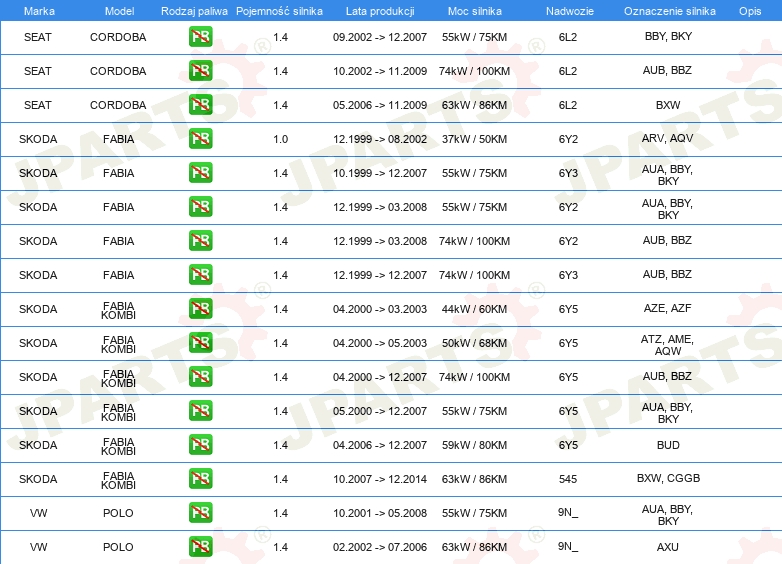The height and width of the screenshot is (564, 782).
Task: Click the petrol icon in the FABIA KOMBI 55kW row
Action: (x=200, y=411)
